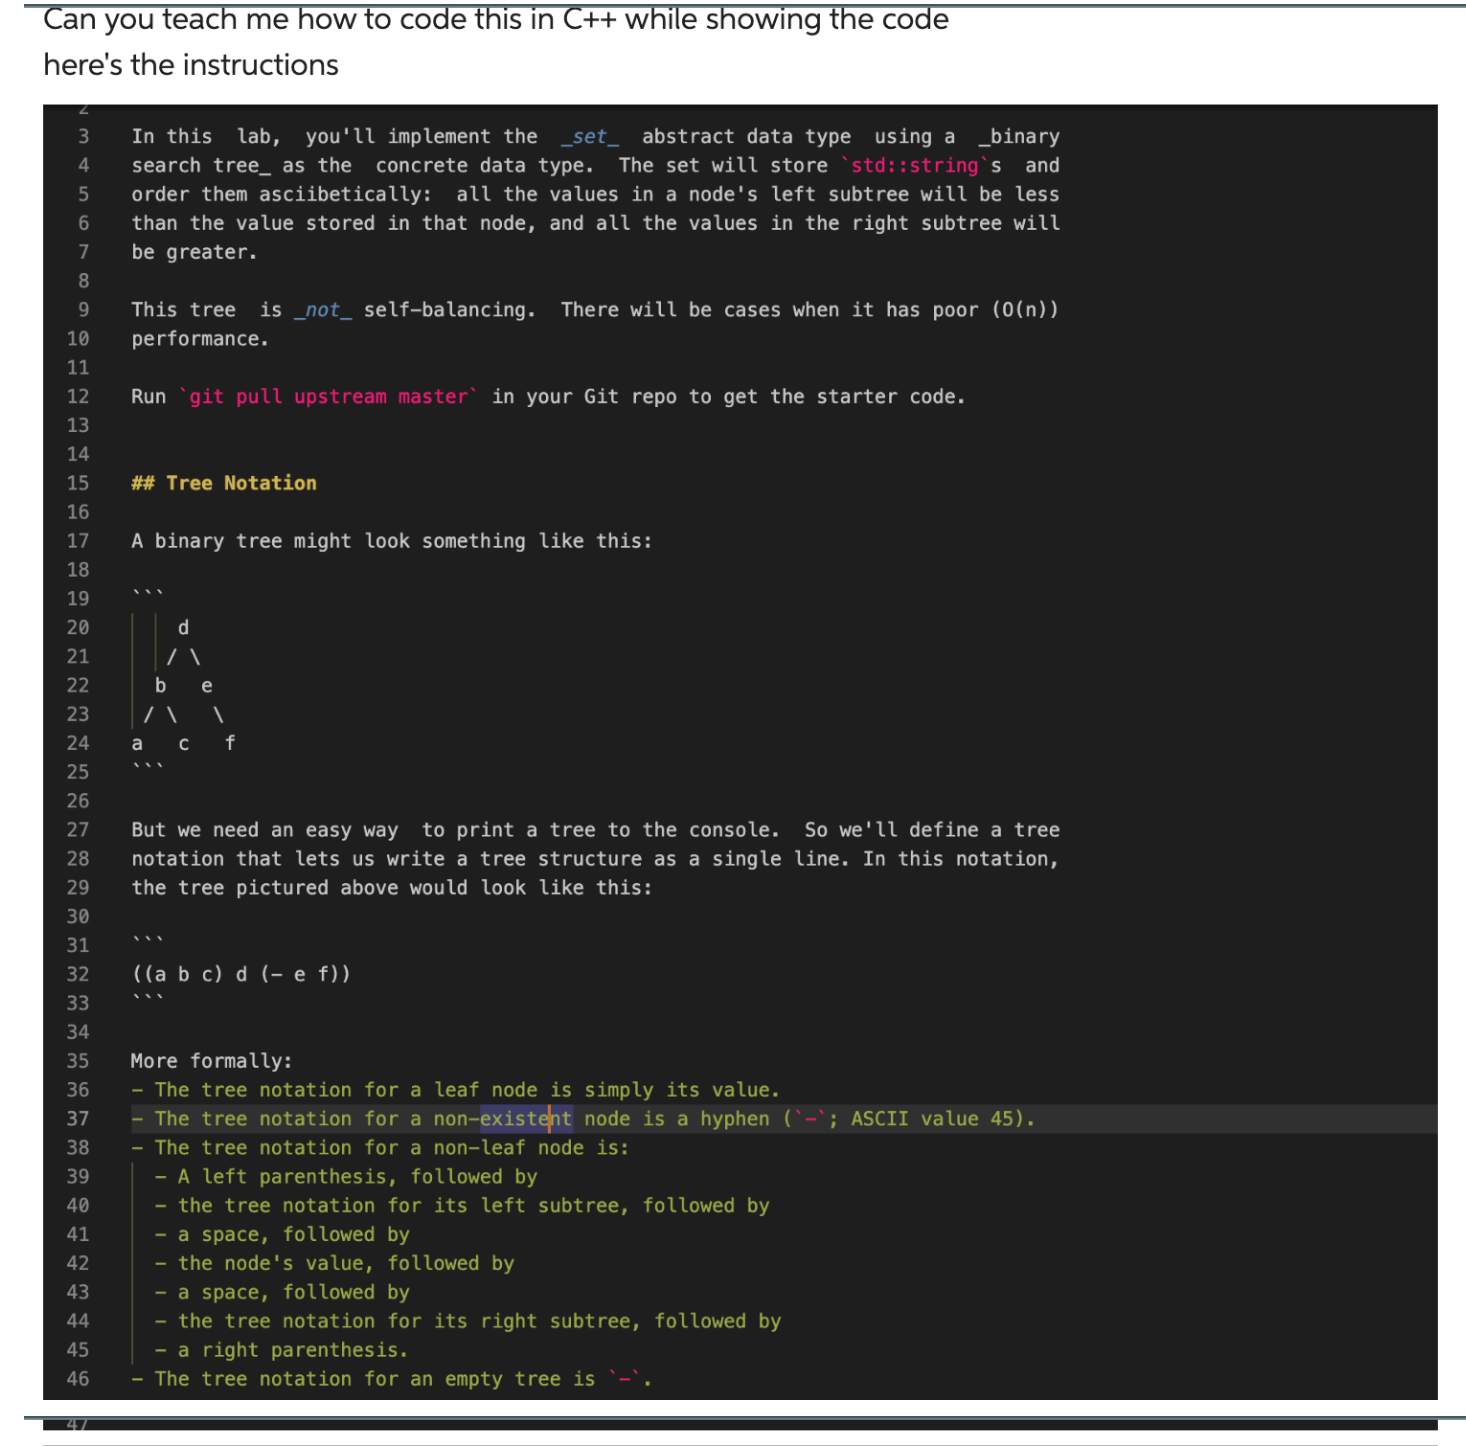Click line number 15 beside Tree Notation
This screenshot has width=1466, height=1446.
point(77,483)
